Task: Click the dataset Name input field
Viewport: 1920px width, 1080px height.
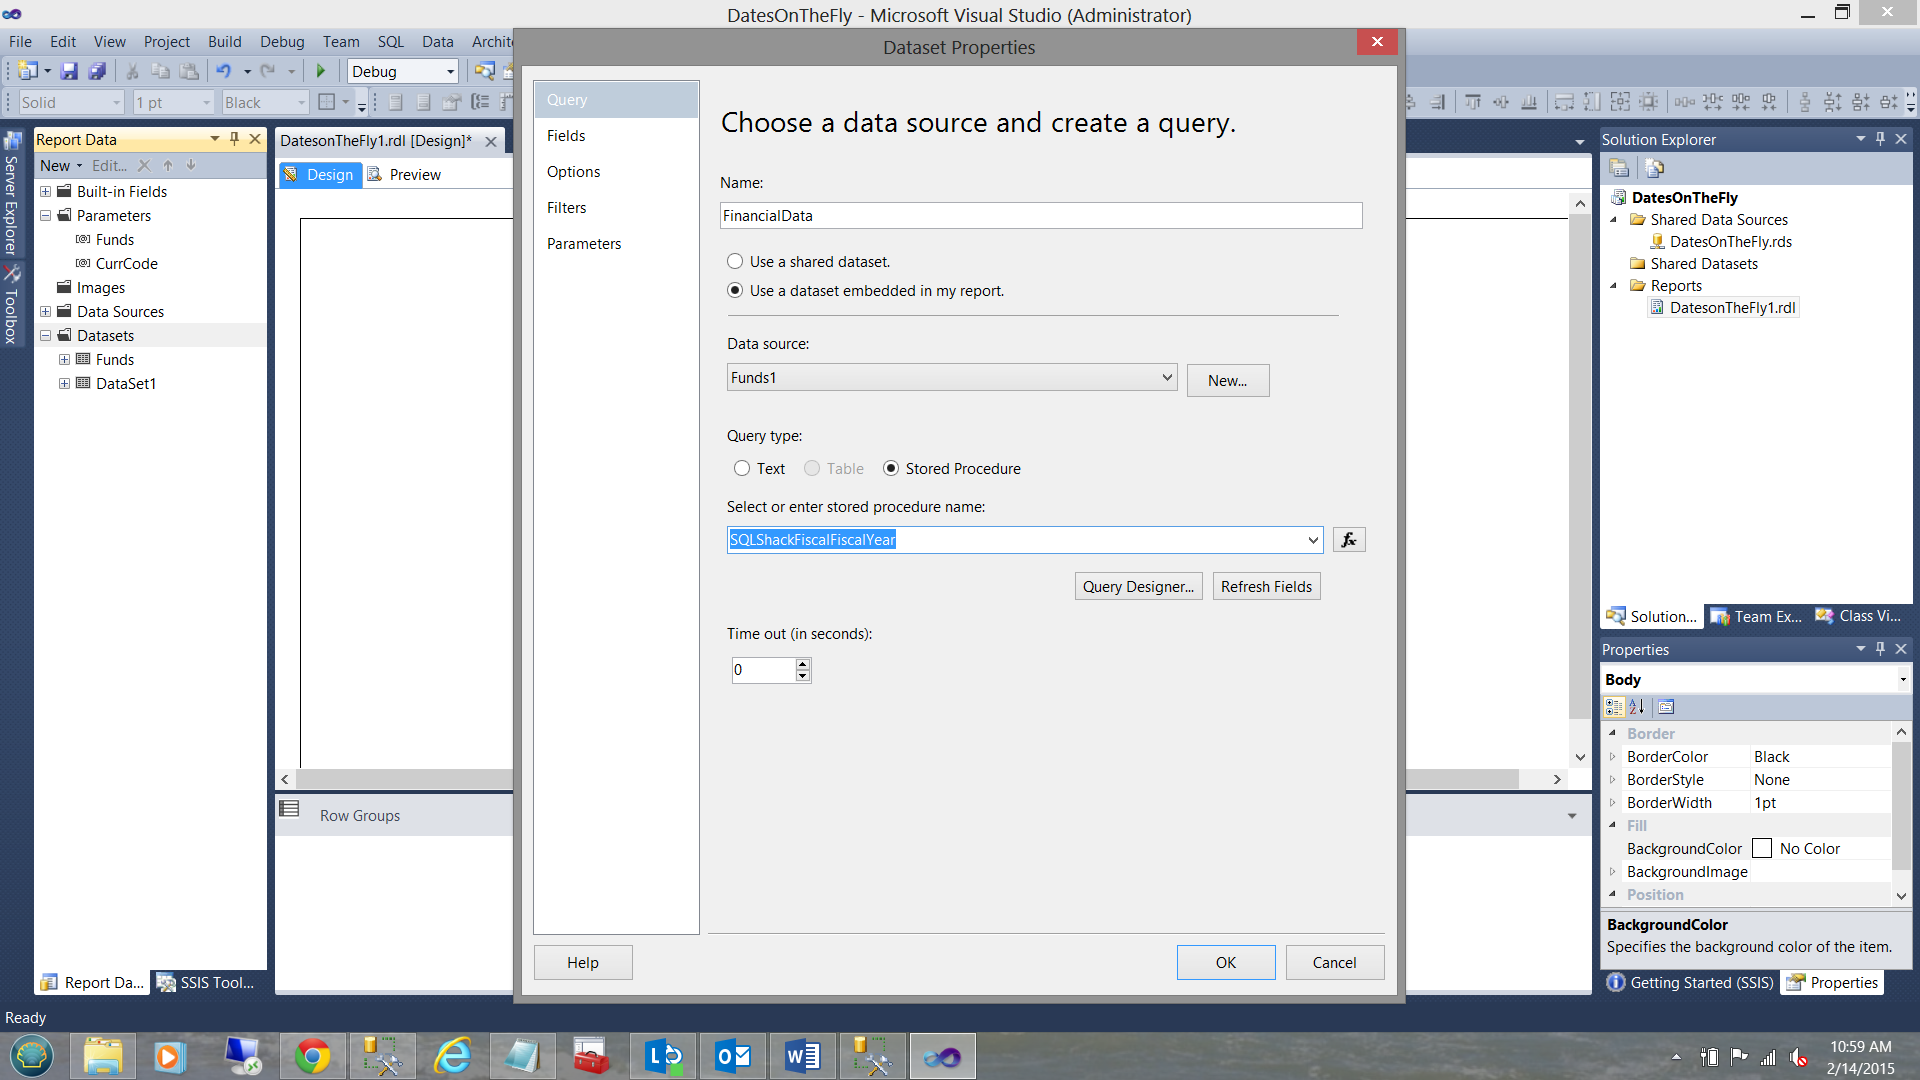Action: pos(1040,216)
